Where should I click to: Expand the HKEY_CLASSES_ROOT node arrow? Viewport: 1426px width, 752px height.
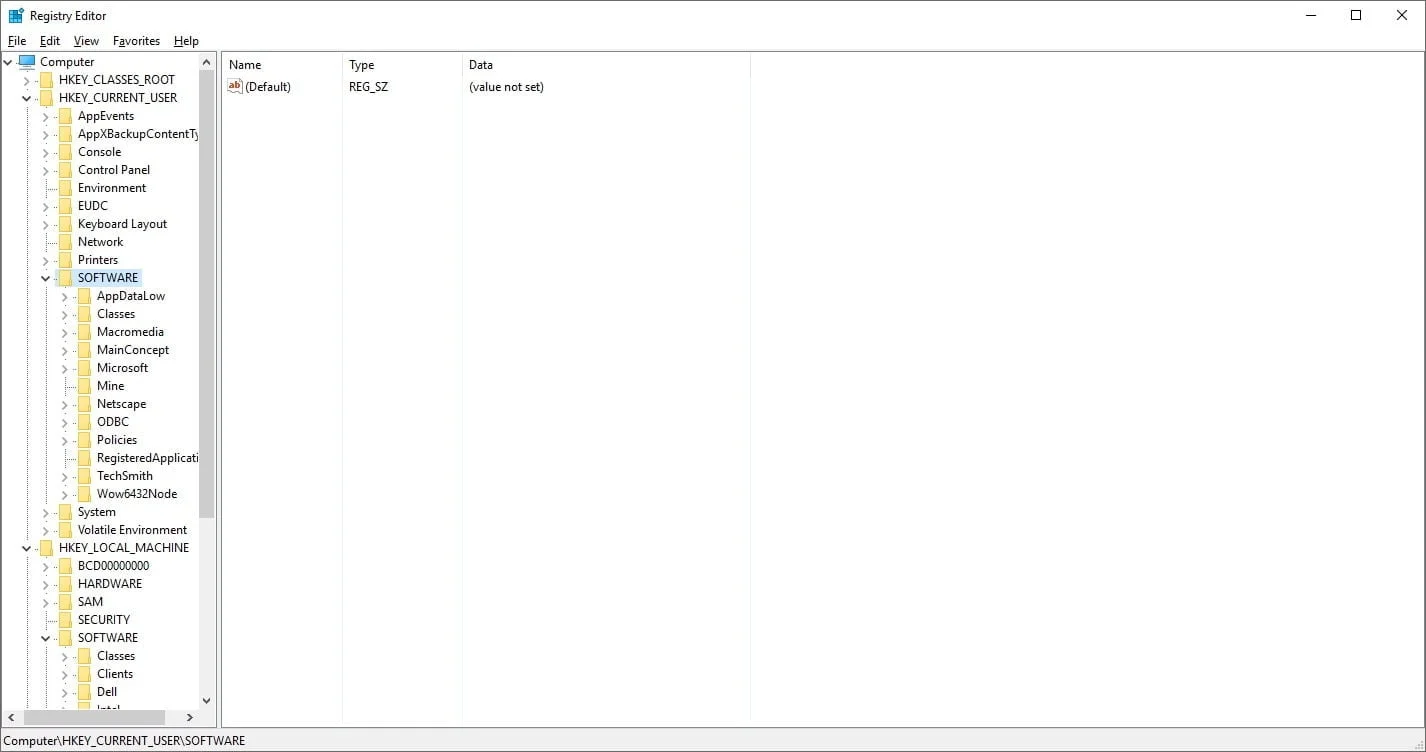click(x=26, y=79)
